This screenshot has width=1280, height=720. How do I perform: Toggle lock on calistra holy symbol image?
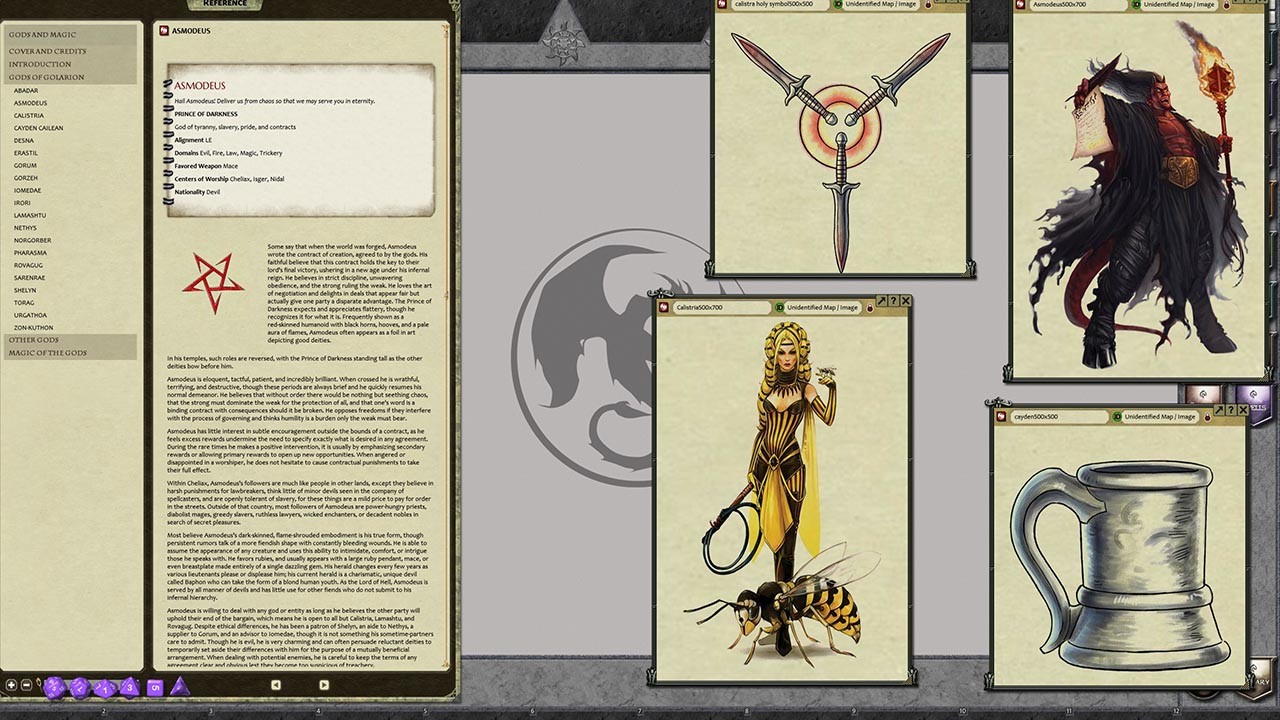[928, 4]
